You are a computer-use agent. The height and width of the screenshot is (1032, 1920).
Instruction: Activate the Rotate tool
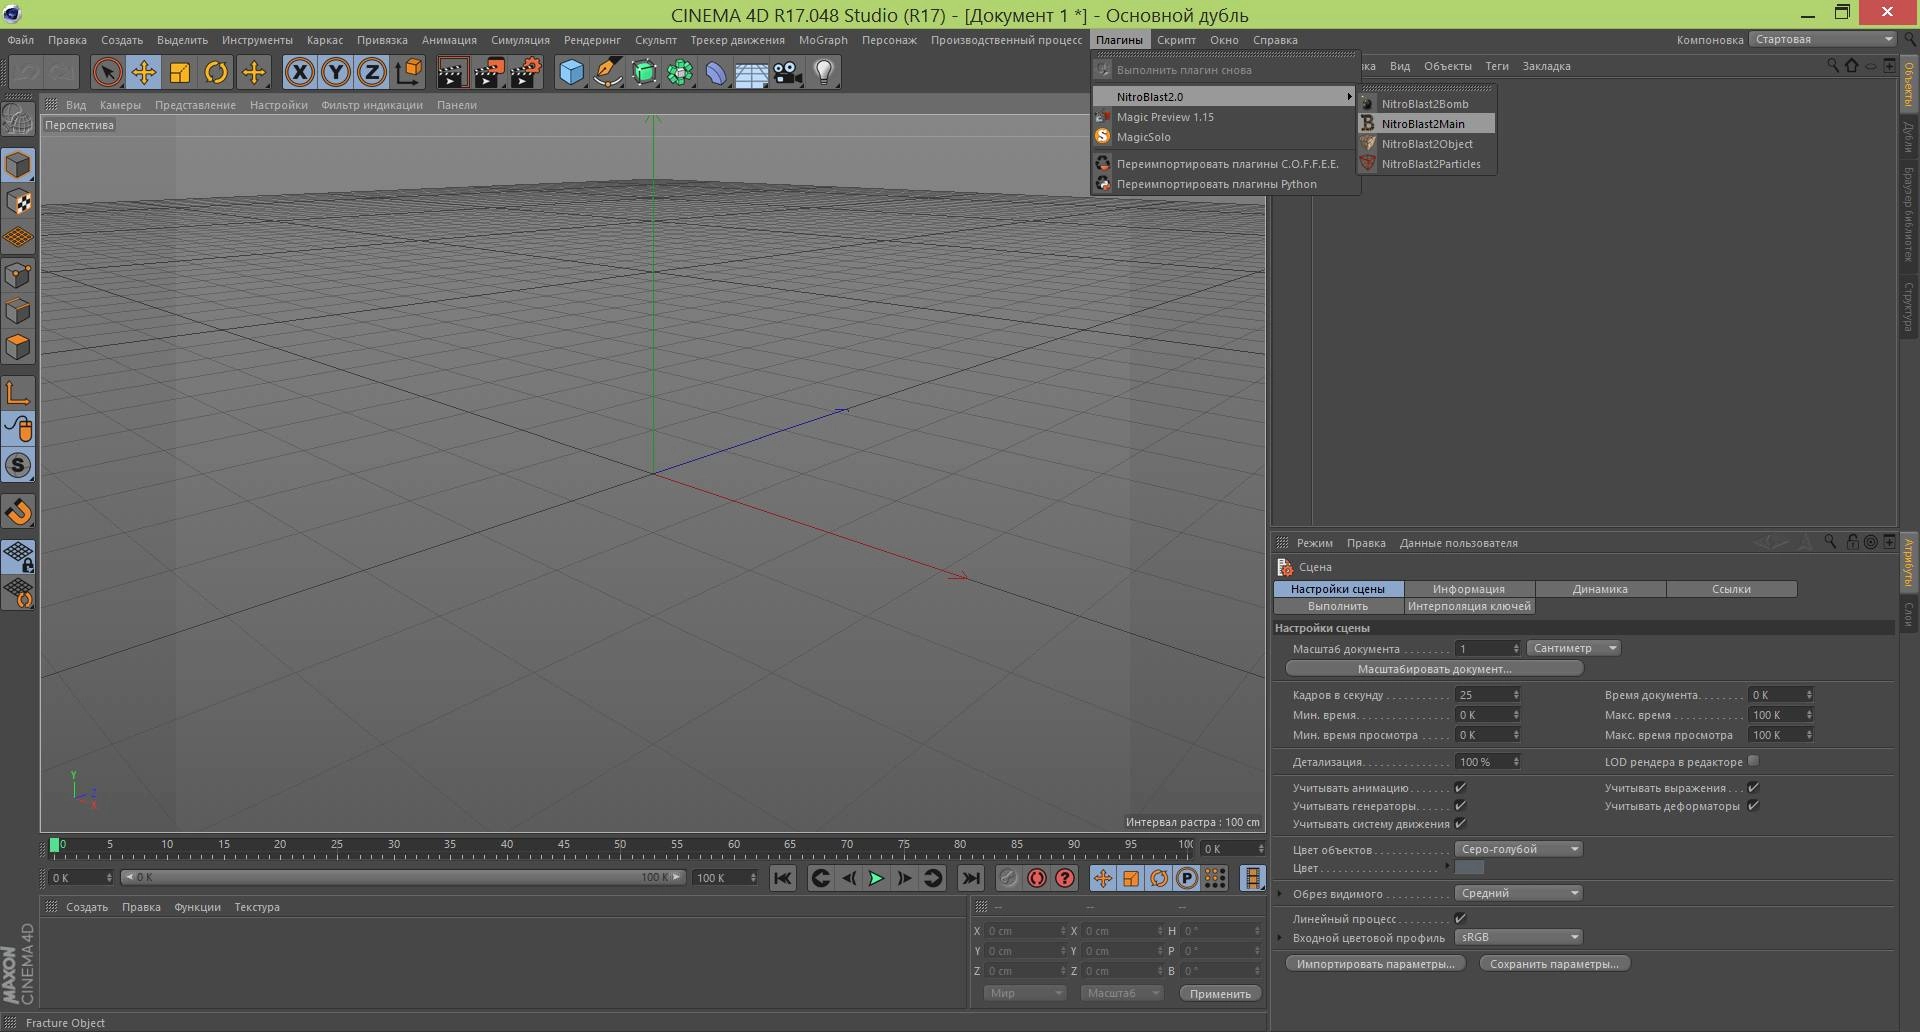pos(216,72)
